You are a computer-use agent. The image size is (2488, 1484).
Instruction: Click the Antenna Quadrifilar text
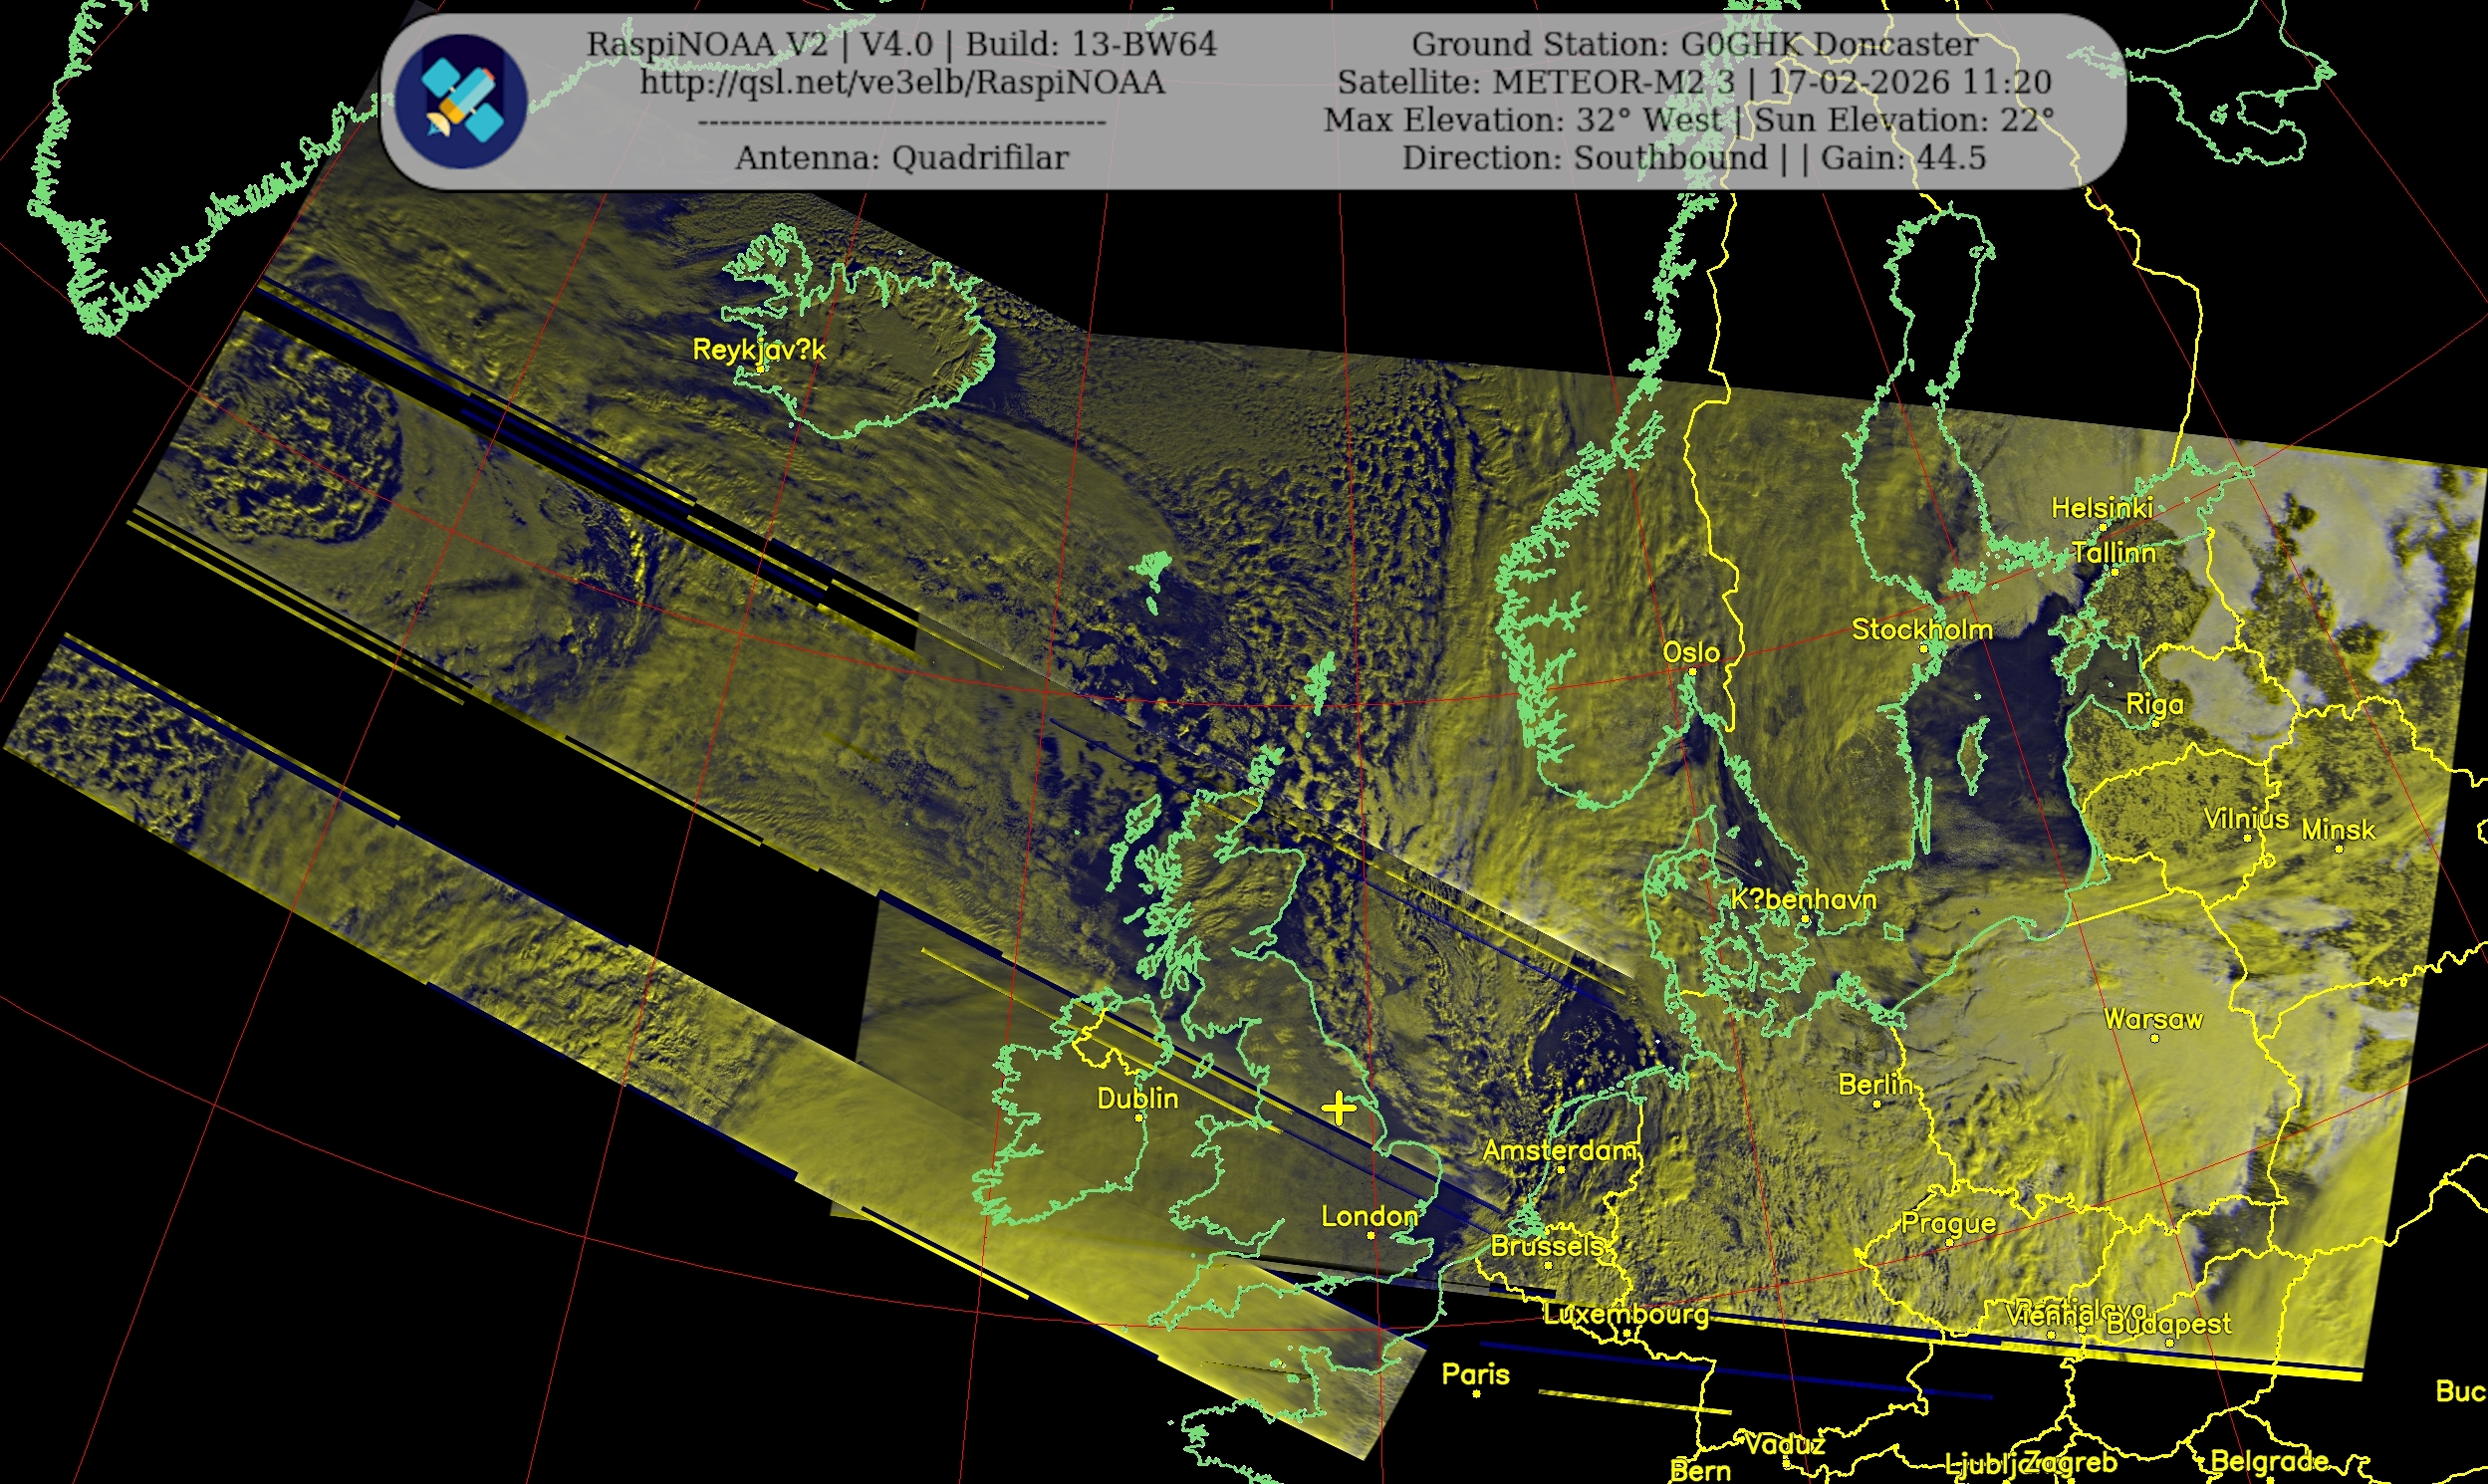pos(902,157)
